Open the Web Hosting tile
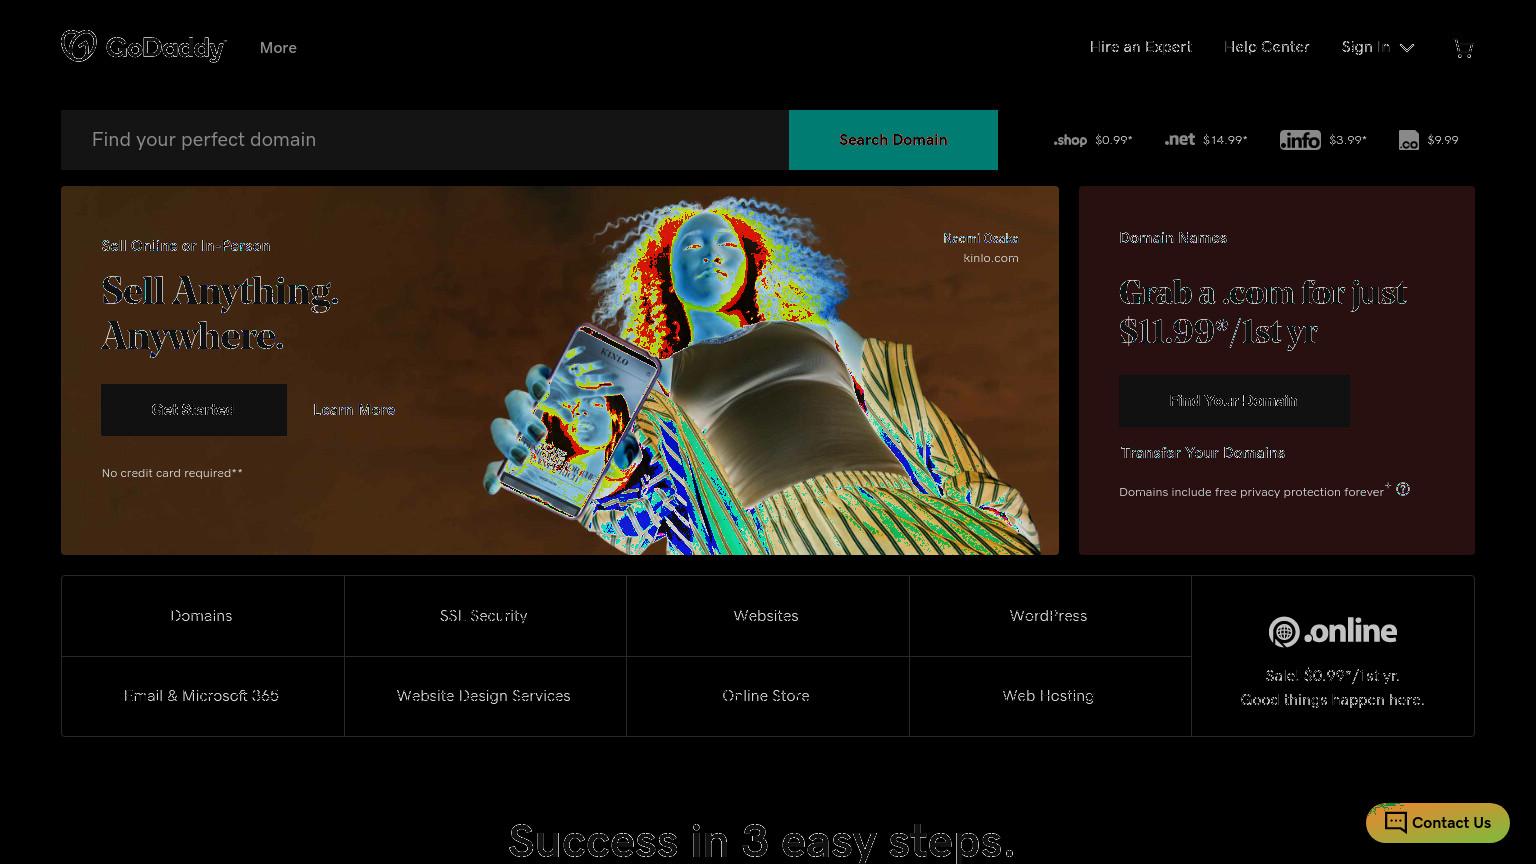The width and height of the screenshot is (1536, 864). pos(1050,696)
